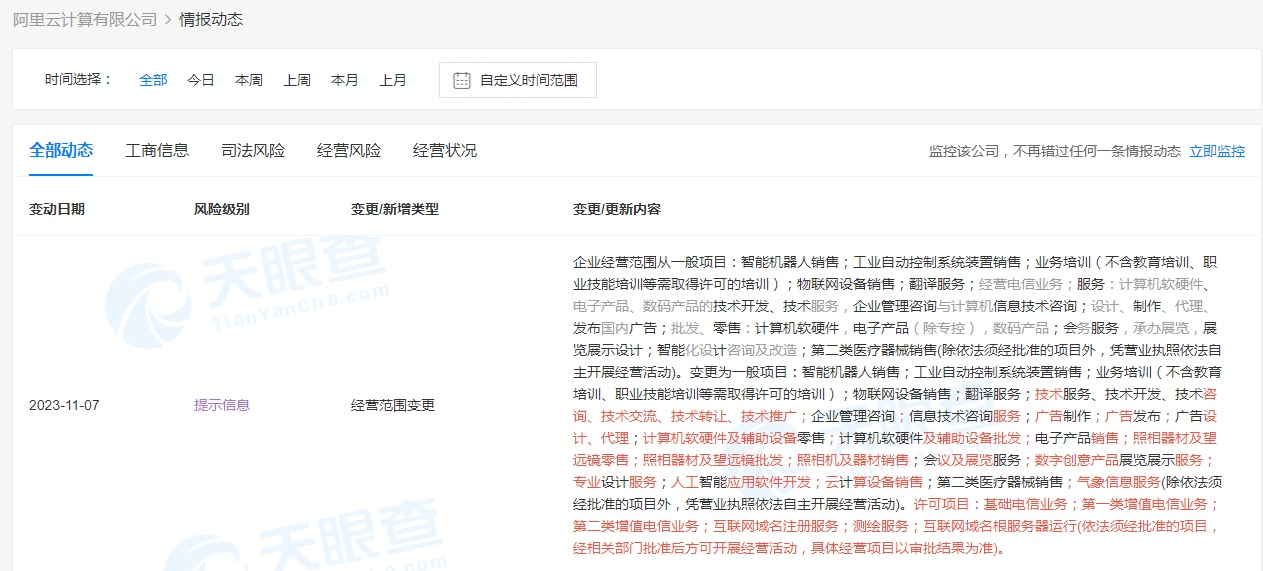1263x571 pixels.
Task: Click 风险级别 column header
Action: tap(222, 210)
